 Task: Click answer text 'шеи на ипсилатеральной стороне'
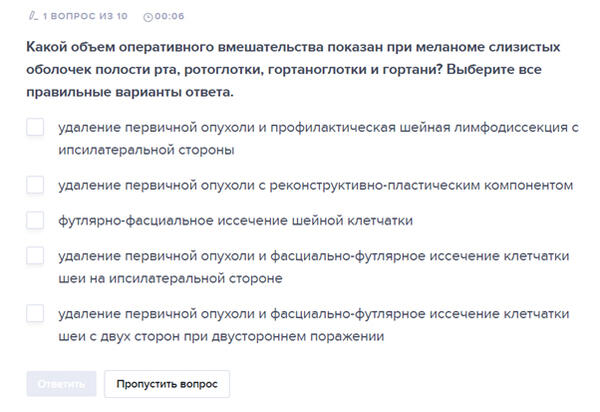coord(170,277)
